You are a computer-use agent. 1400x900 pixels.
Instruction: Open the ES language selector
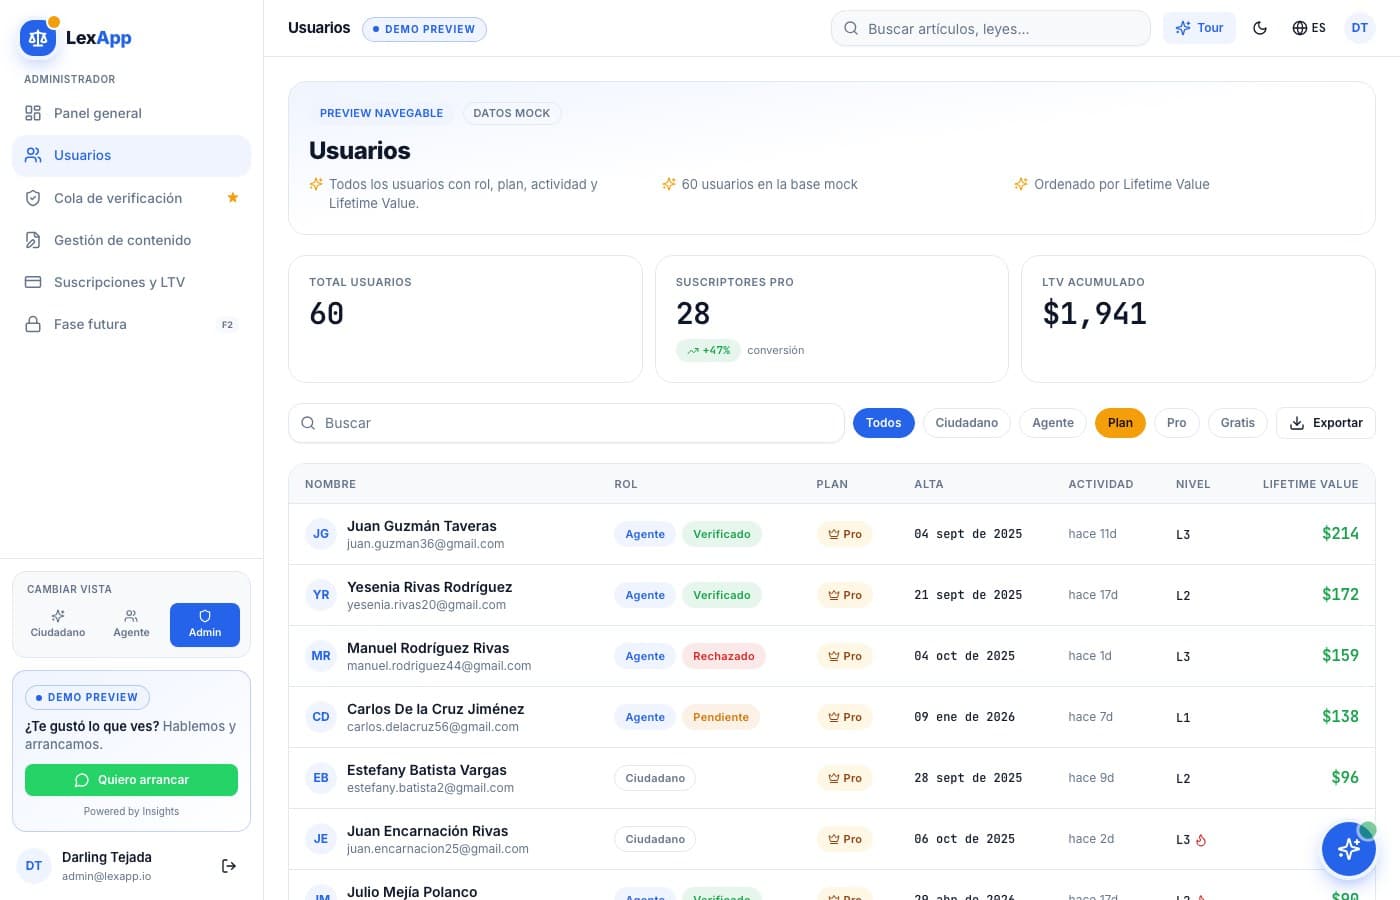pyautogui.click(x=1309, y=28)
